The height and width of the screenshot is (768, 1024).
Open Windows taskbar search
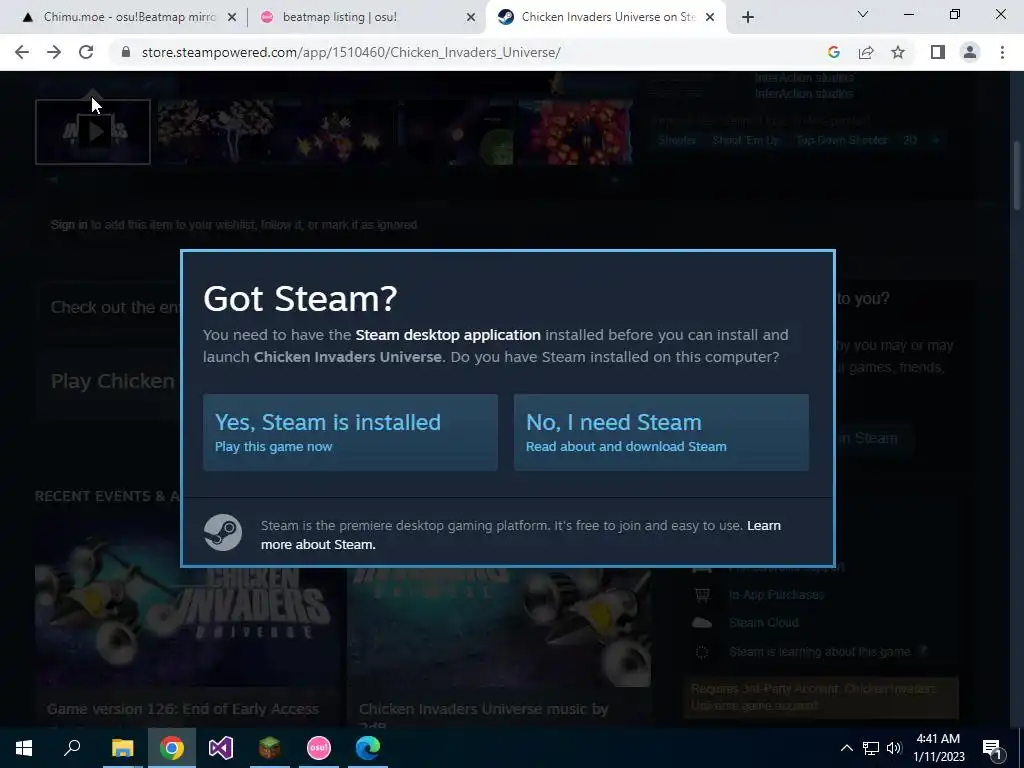tap(72, 748)
